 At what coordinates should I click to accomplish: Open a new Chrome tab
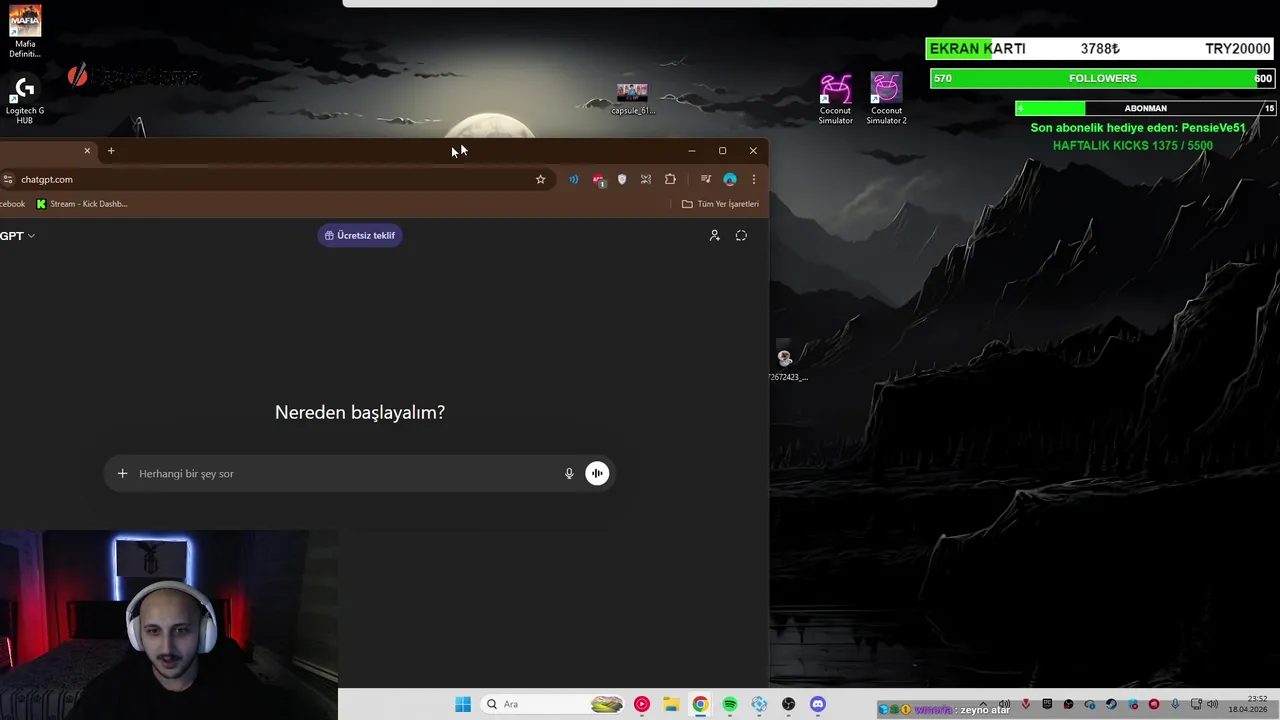point(111,151)
